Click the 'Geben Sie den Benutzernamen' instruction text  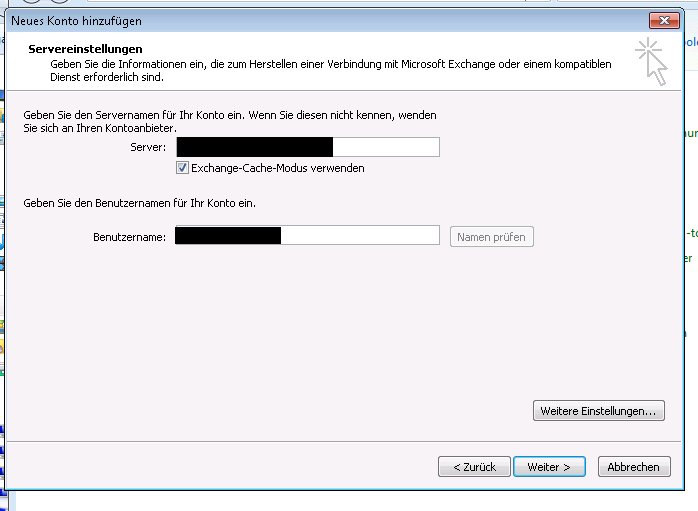[x=140, y=203]
